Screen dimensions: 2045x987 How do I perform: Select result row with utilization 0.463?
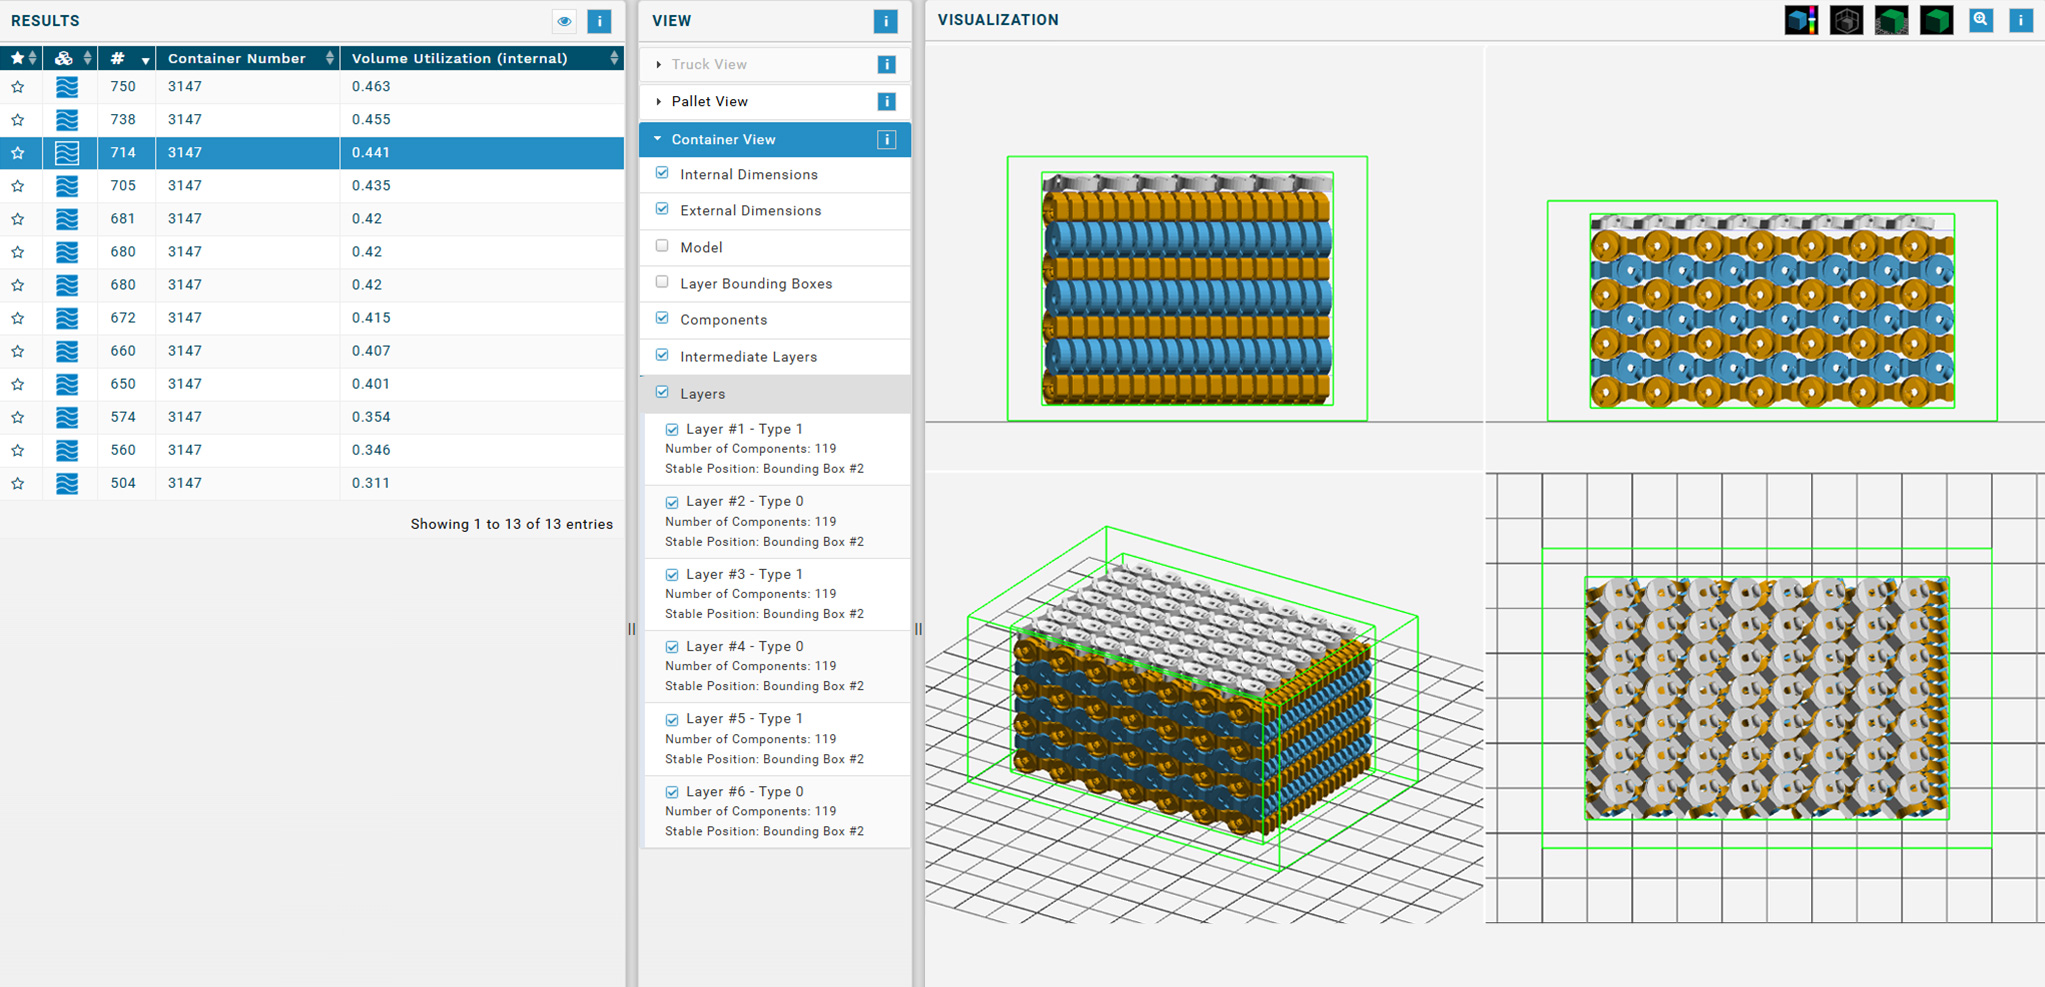pos(312,87)
